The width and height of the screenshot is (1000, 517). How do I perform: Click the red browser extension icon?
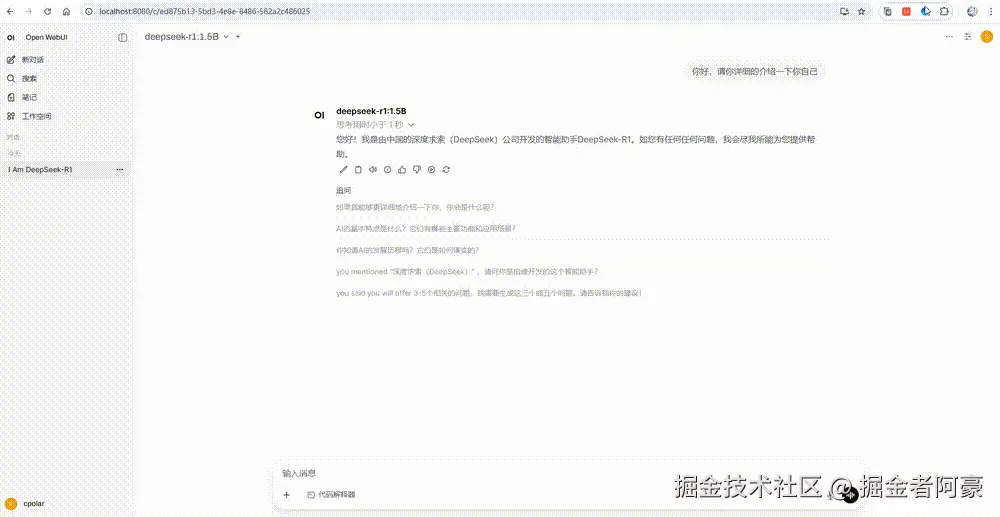click(906, 11)
